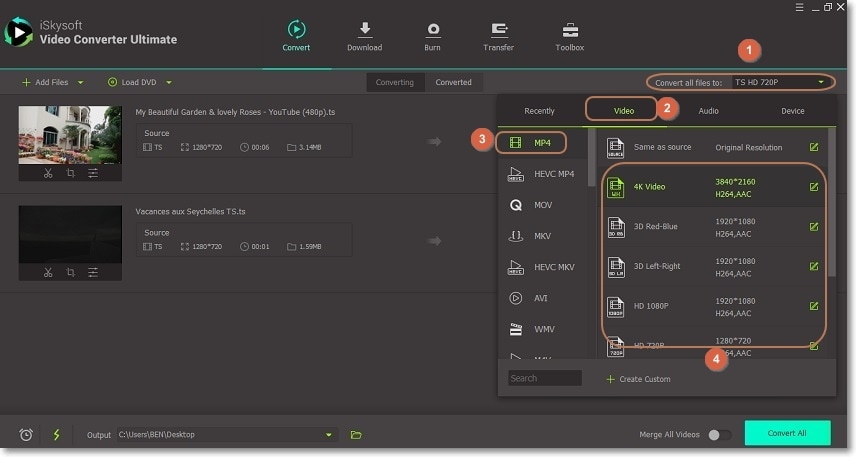
Task: Click the Add Files button
Action: tap(45, 82)
